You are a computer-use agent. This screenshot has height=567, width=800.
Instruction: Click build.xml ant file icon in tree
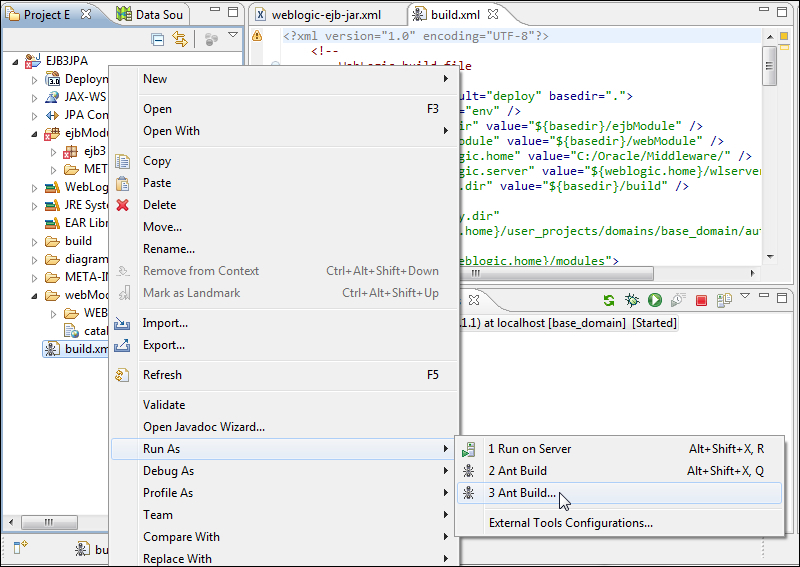(51, 349)
